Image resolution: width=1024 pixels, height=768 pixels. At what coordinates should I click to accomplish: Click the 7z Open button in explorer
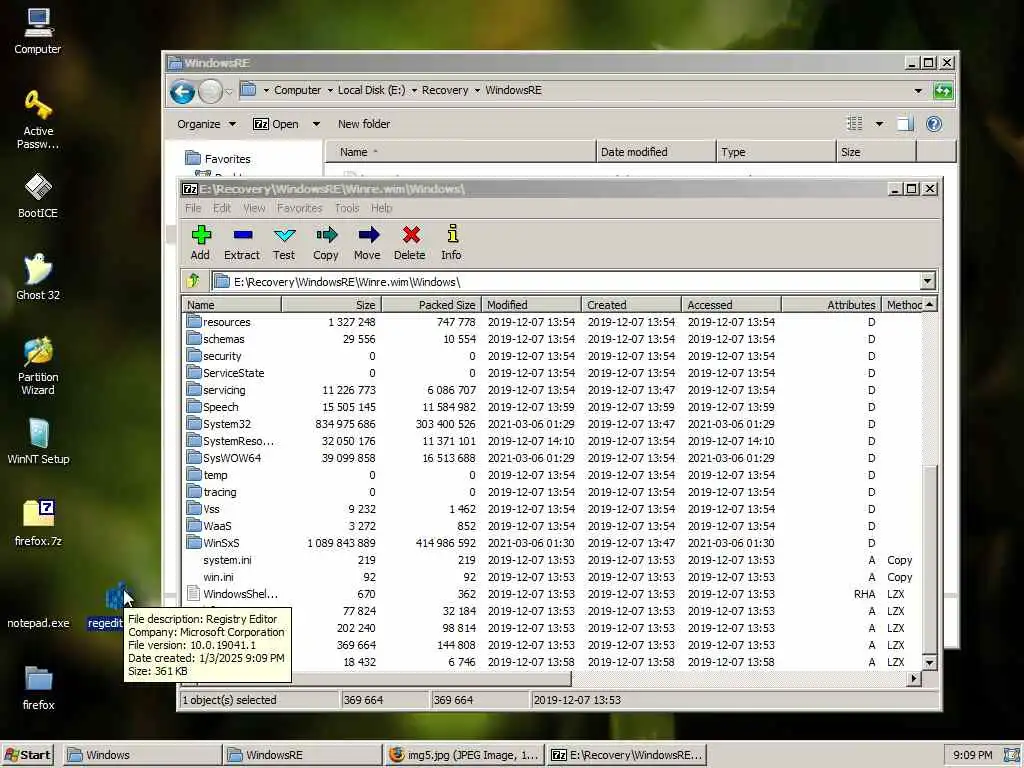click(x=276, y=124)
